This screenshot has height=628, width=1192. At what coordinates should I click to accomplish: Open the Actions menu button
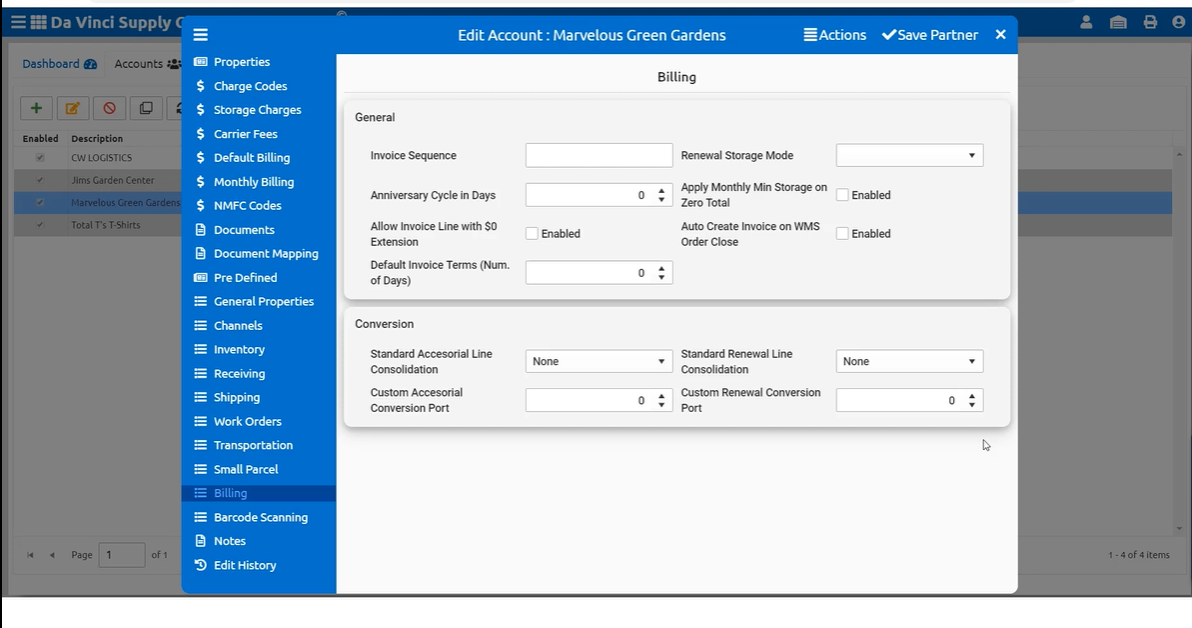click(x=835, y=35)
